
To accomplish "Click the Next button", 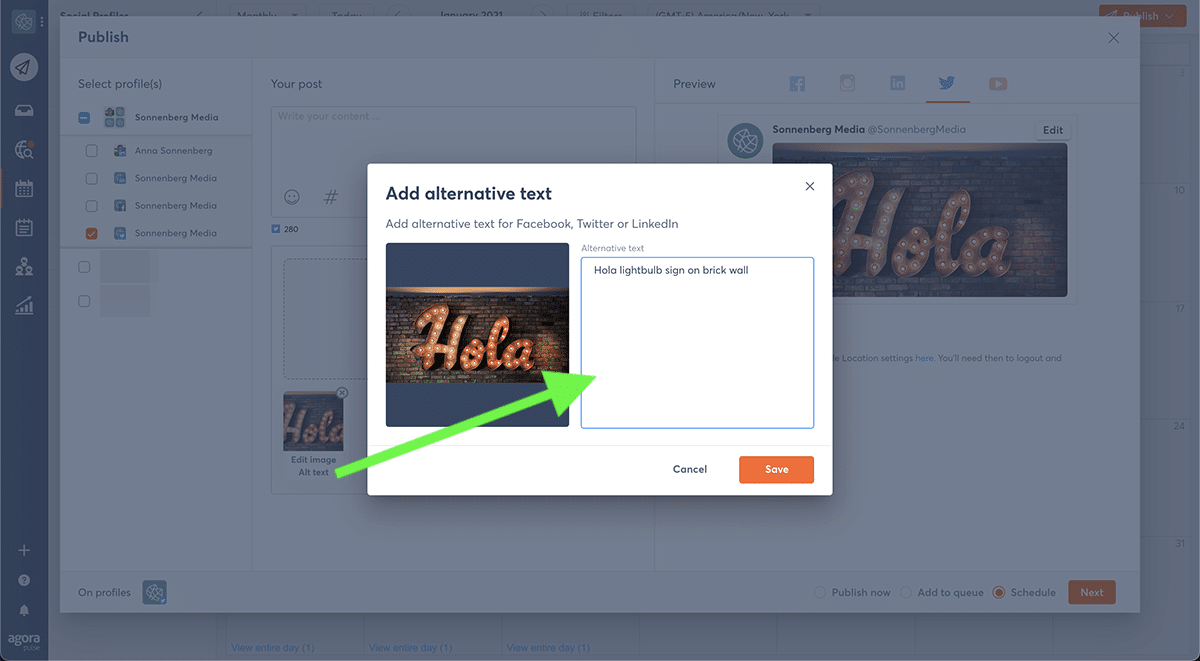I will [x=1091, y=592].
